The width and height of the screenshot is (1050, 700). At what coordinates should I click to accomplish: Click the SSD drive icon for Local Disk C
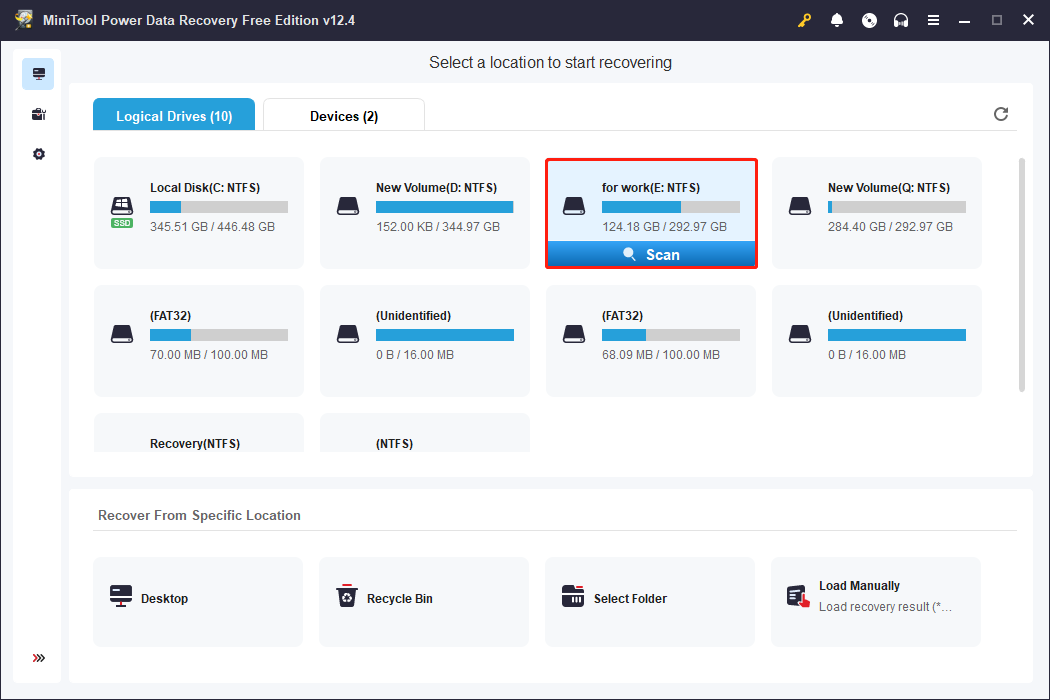point(122,212)
